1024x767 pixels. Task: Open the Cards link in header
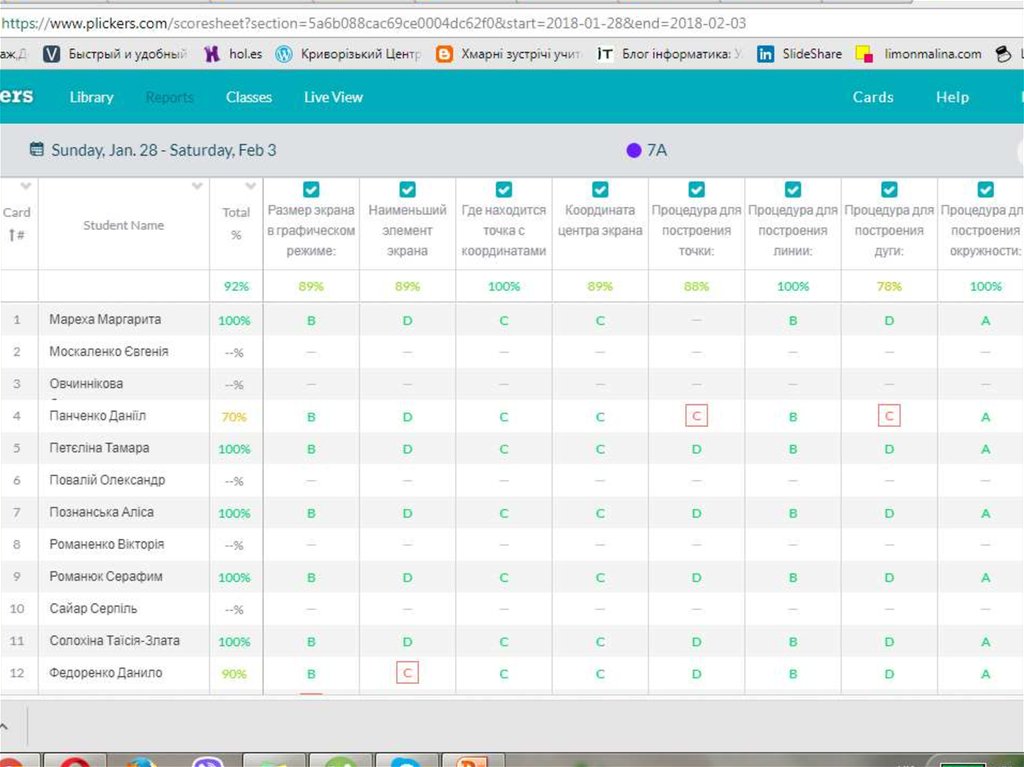point(872,97)
